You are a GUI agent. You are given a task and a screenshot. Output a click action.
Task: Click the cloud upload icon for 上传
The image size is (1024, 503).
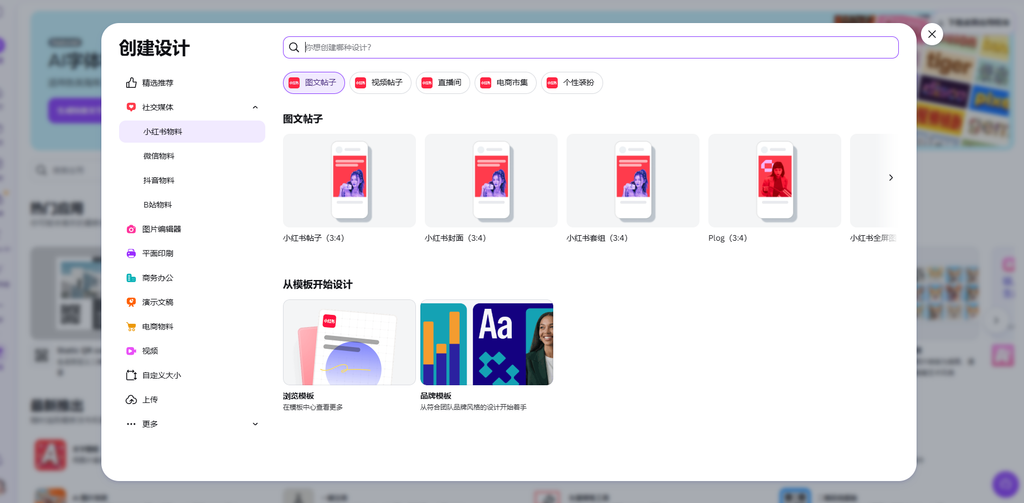(131, 400)
